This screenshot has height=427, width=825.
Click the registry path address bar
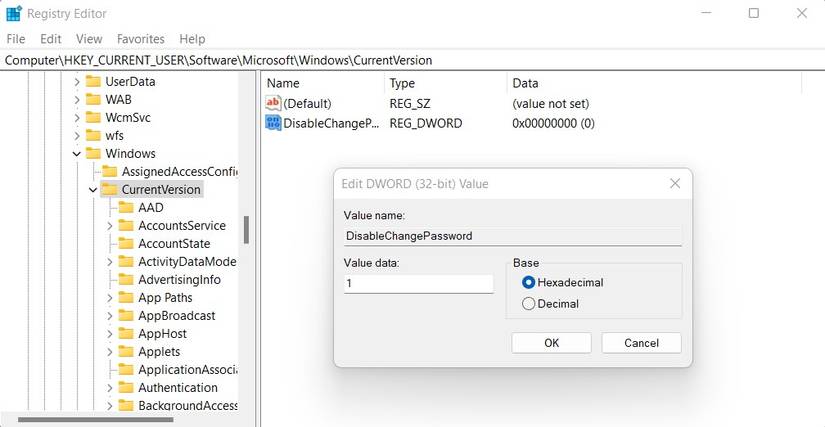click(412, 60)
